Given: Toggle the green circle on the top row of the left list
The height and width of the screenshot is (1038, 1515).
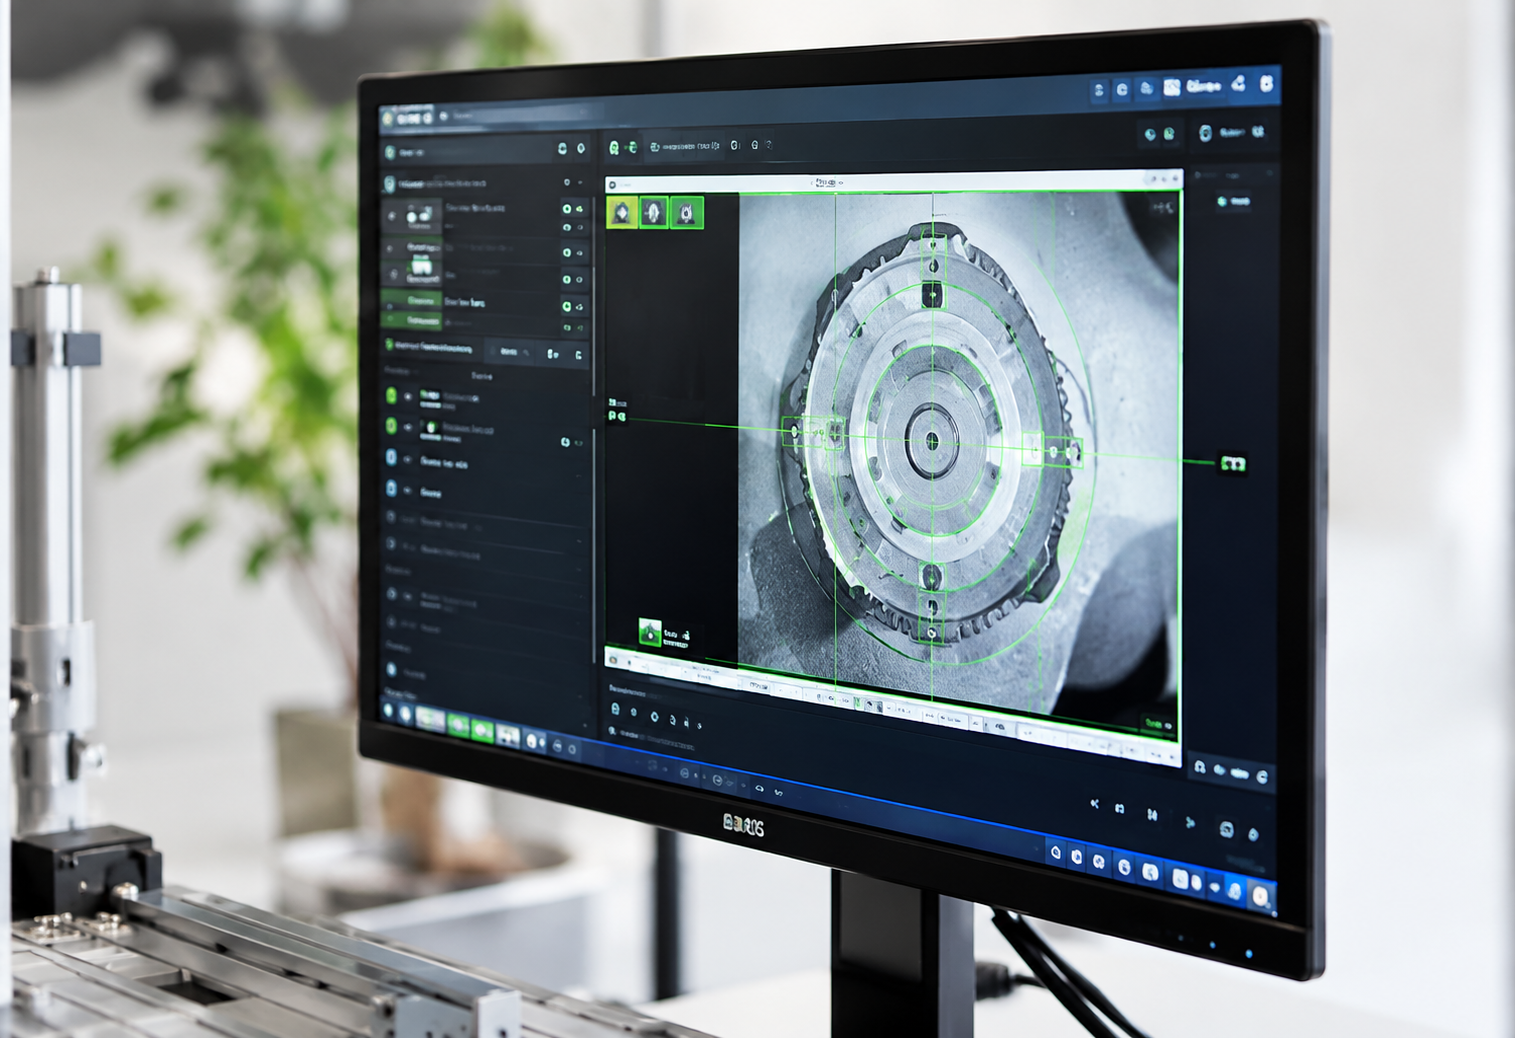Looking at the screenshot, I should pyautogui.click(x=567, y=209).
